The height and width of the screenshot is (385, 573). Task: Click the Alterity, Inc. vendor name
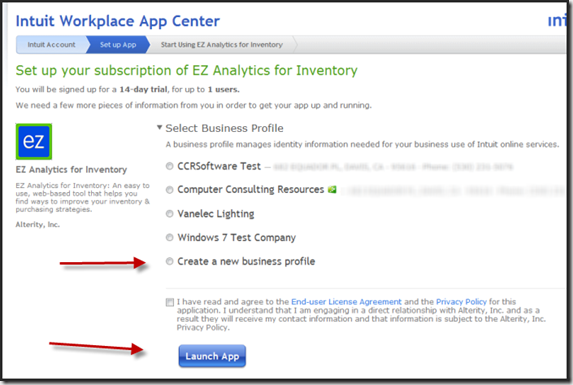(37, 225)
